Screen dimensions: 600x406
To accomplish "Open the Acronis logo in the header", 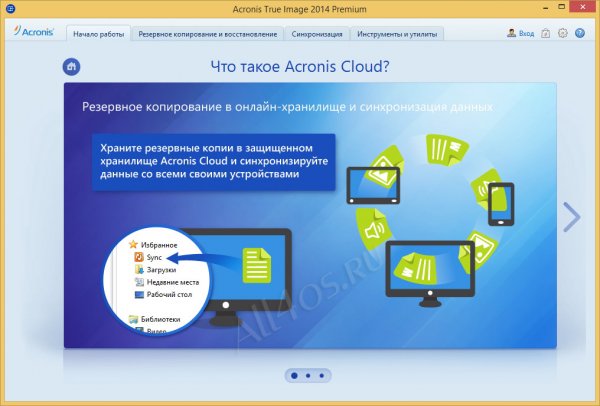I will (x=33, y=31).
